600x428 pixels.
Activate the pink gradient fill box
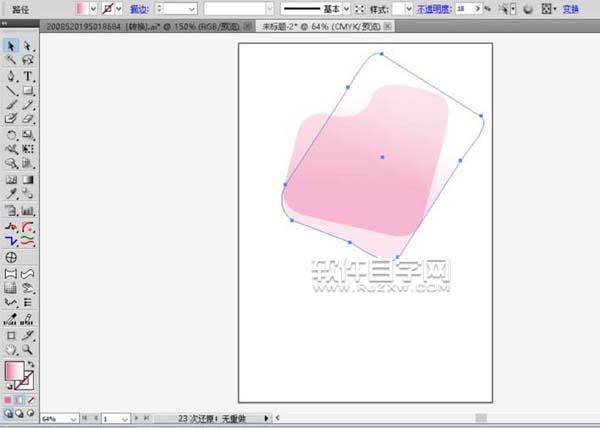(x=15, y=371)
